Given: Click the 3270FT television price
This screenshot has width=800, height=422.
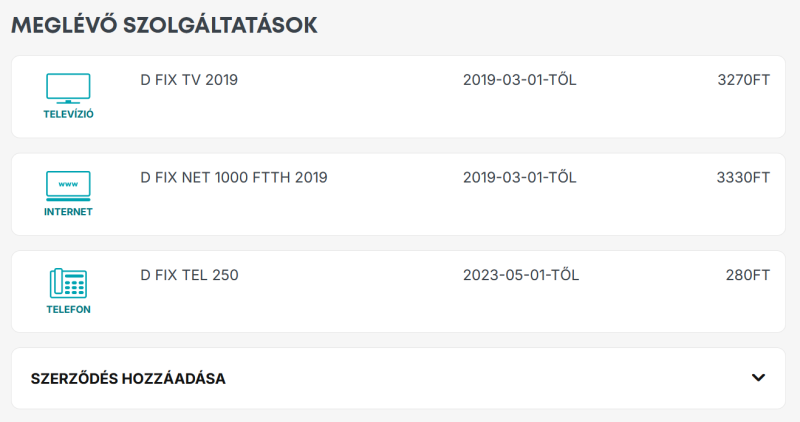Looking at the screenshot, I should coord(743,80).
